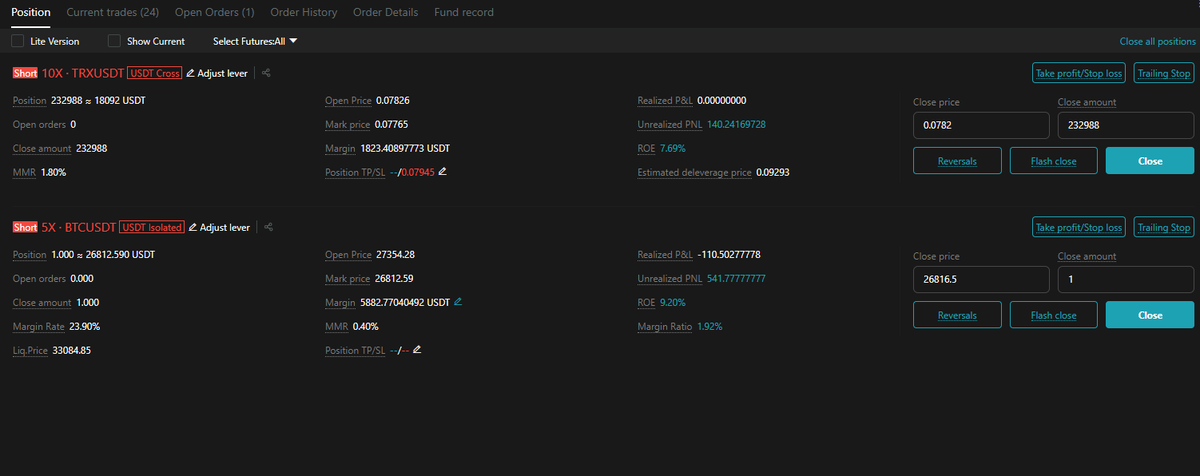Open the Order Details tab
1200x476 pixels.
pos(385,12)
